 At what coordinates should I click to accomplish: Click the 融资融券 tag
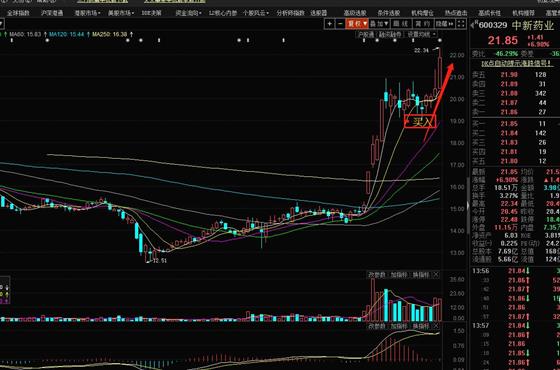(390, 35)
